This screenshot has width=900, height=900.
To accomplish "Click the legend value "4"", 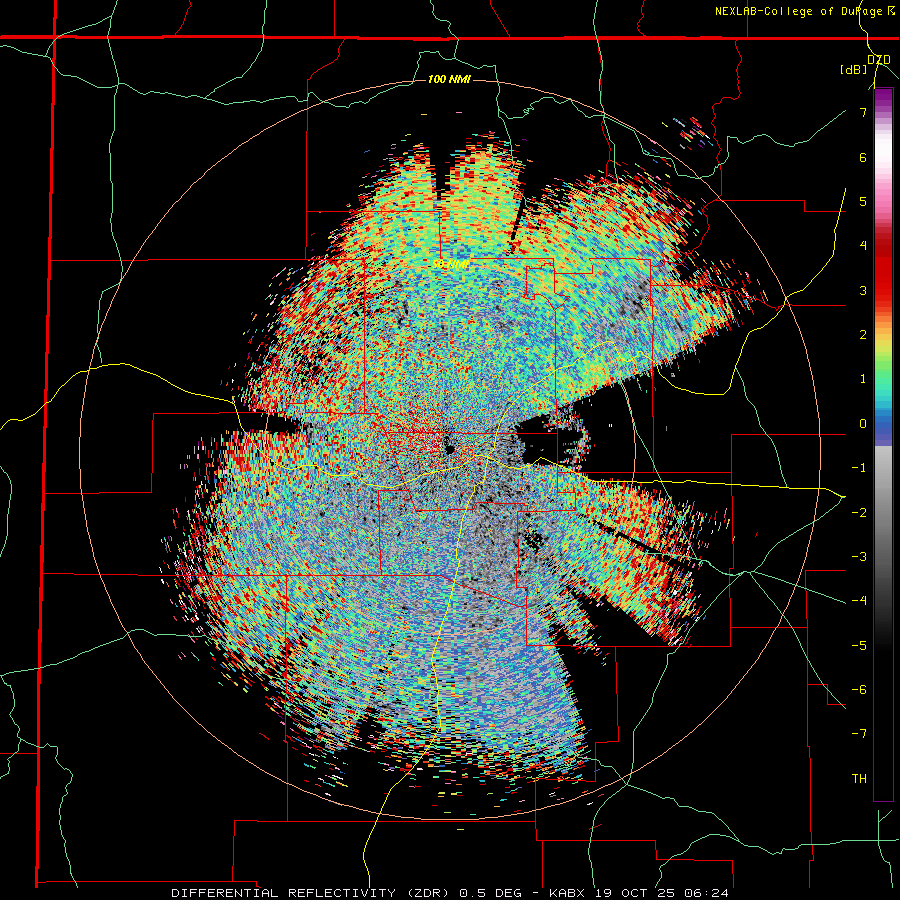I will (x=863, y=246).
